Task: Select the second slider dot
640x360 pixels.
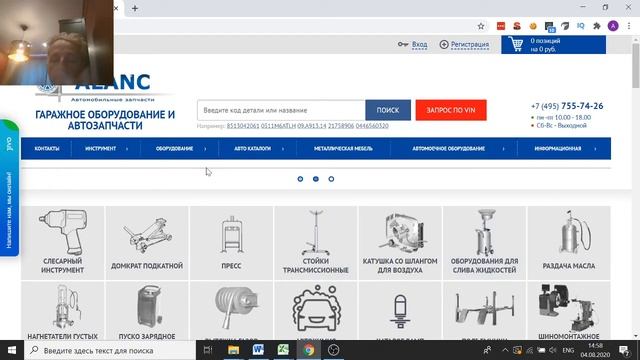Action: tap(316, 179)
